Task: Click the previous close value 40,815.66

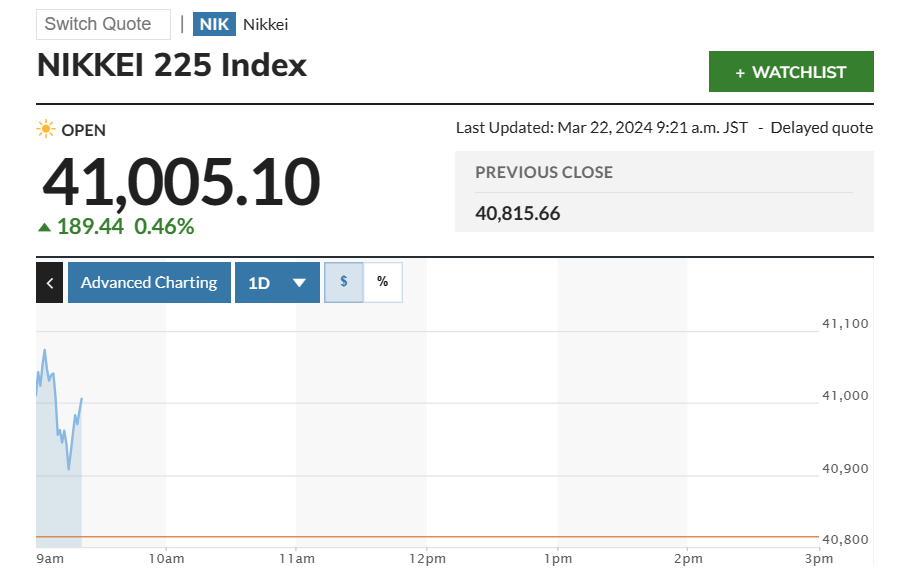Action: [x=517, y=213]
